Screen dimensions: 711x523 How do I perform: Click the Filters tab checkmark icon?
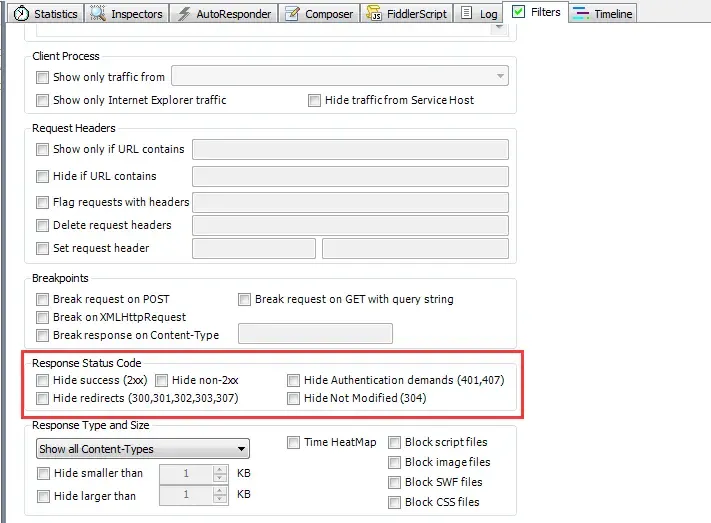pos(518,12)
